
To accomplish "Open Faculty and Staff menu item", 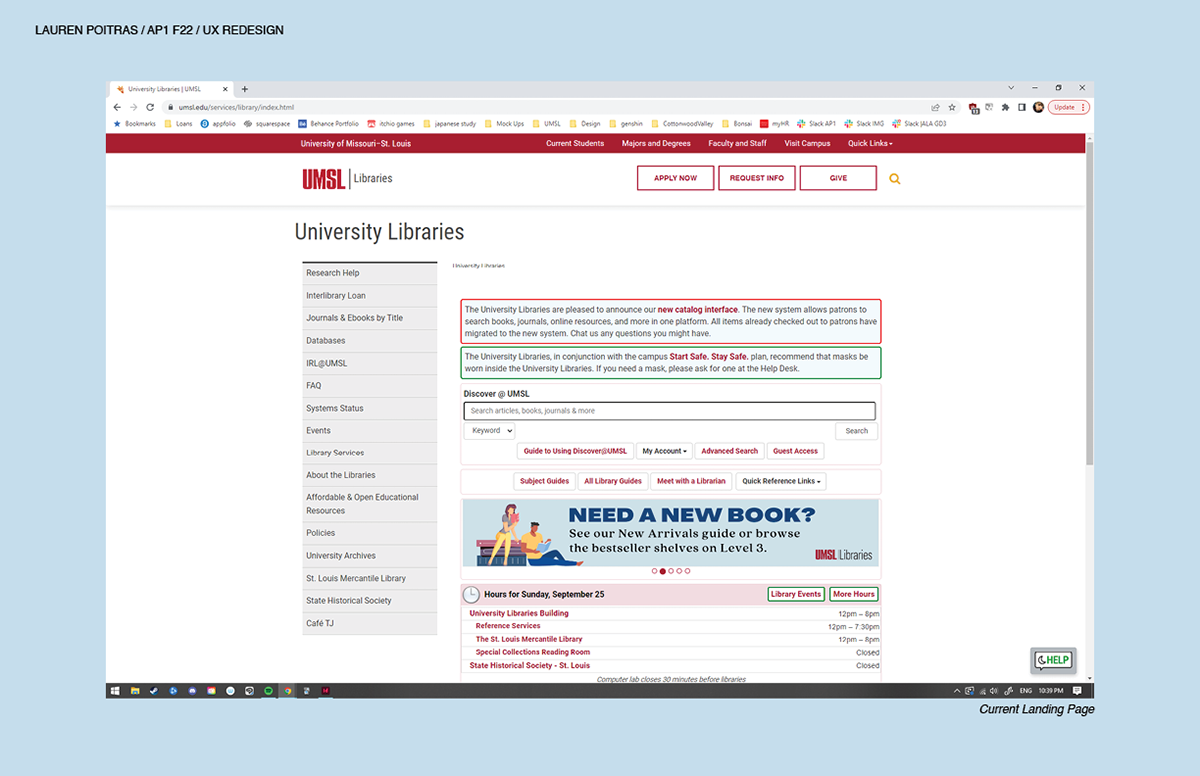I will 737,143.
